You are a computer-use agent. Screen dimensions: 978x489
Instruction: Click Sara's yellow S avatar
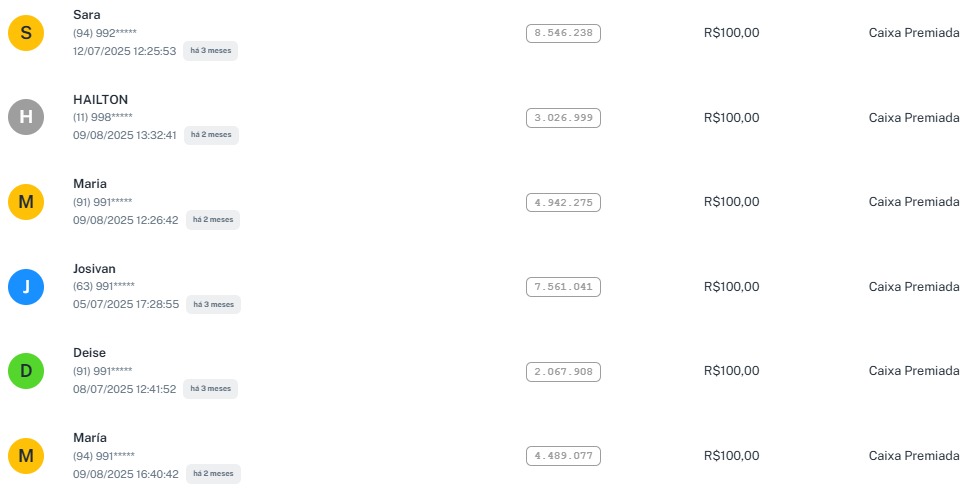point(26,34)
